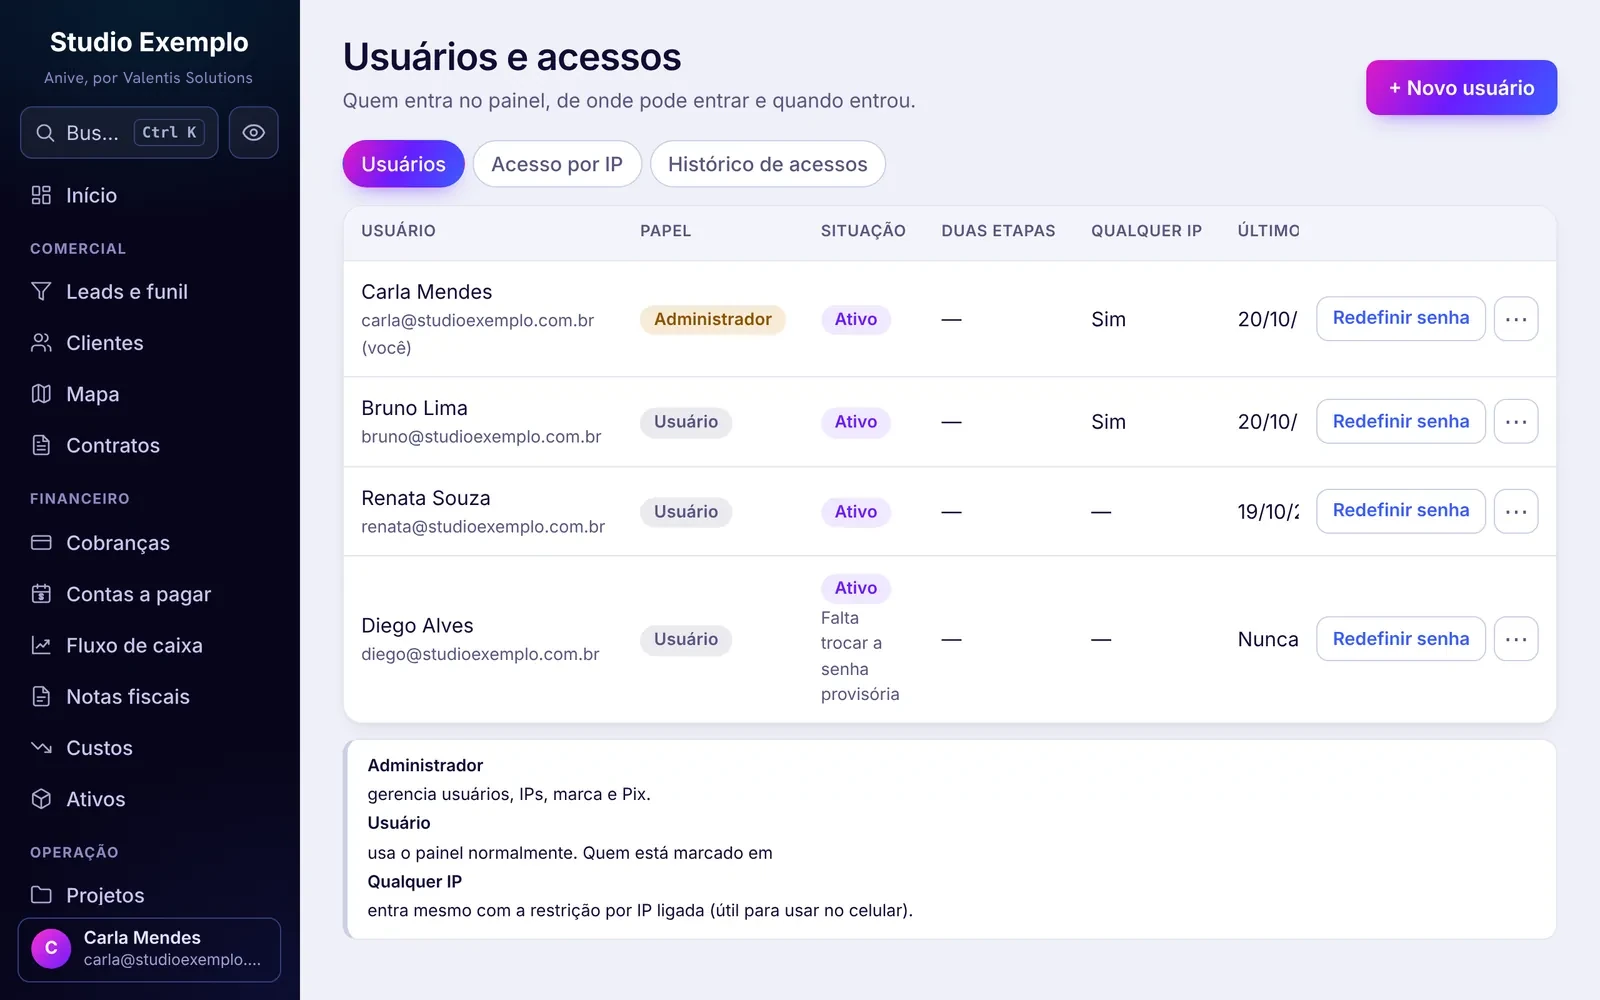The width and height of the screenshot is (1600, 1000).
Task: Open the more options menu for Diego Alves
Action: [x=1516, y=639]
